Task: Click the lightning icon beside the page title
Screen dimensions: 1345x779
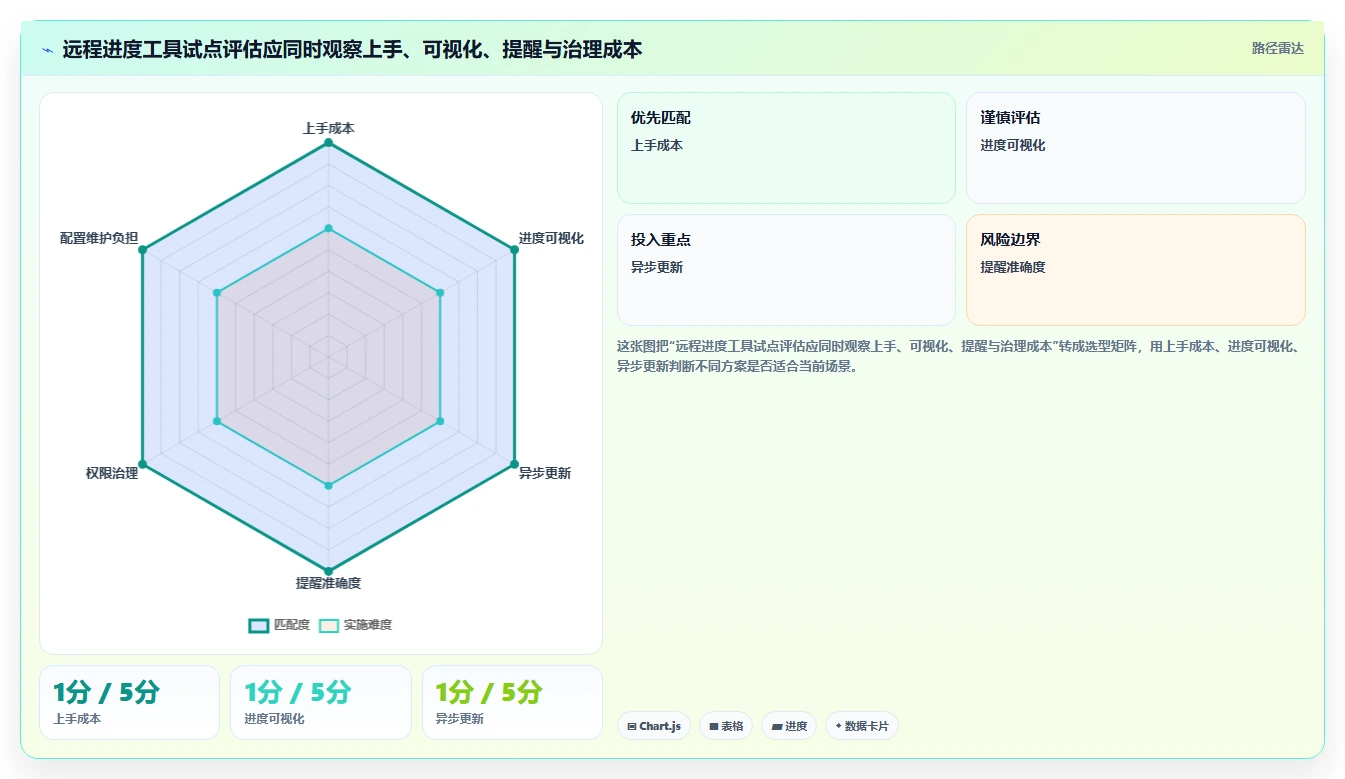Action: tap(47, 50)
